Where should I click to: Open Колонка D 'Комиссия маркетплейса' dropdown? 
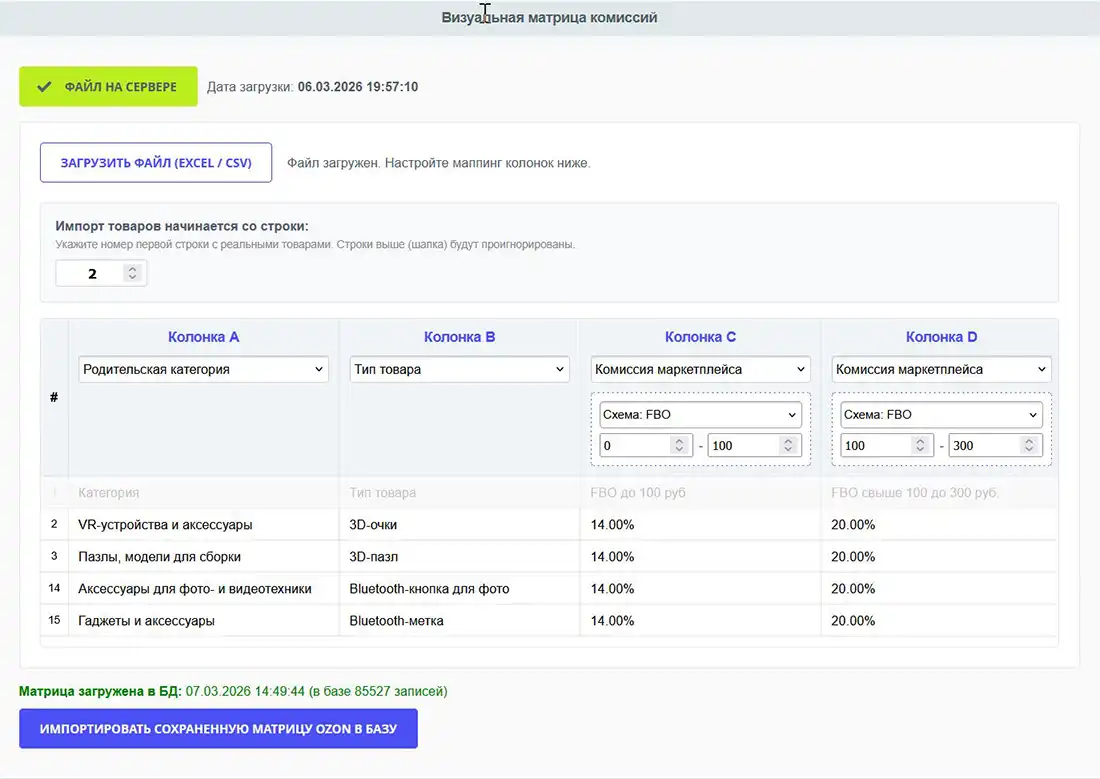(941, 370)
